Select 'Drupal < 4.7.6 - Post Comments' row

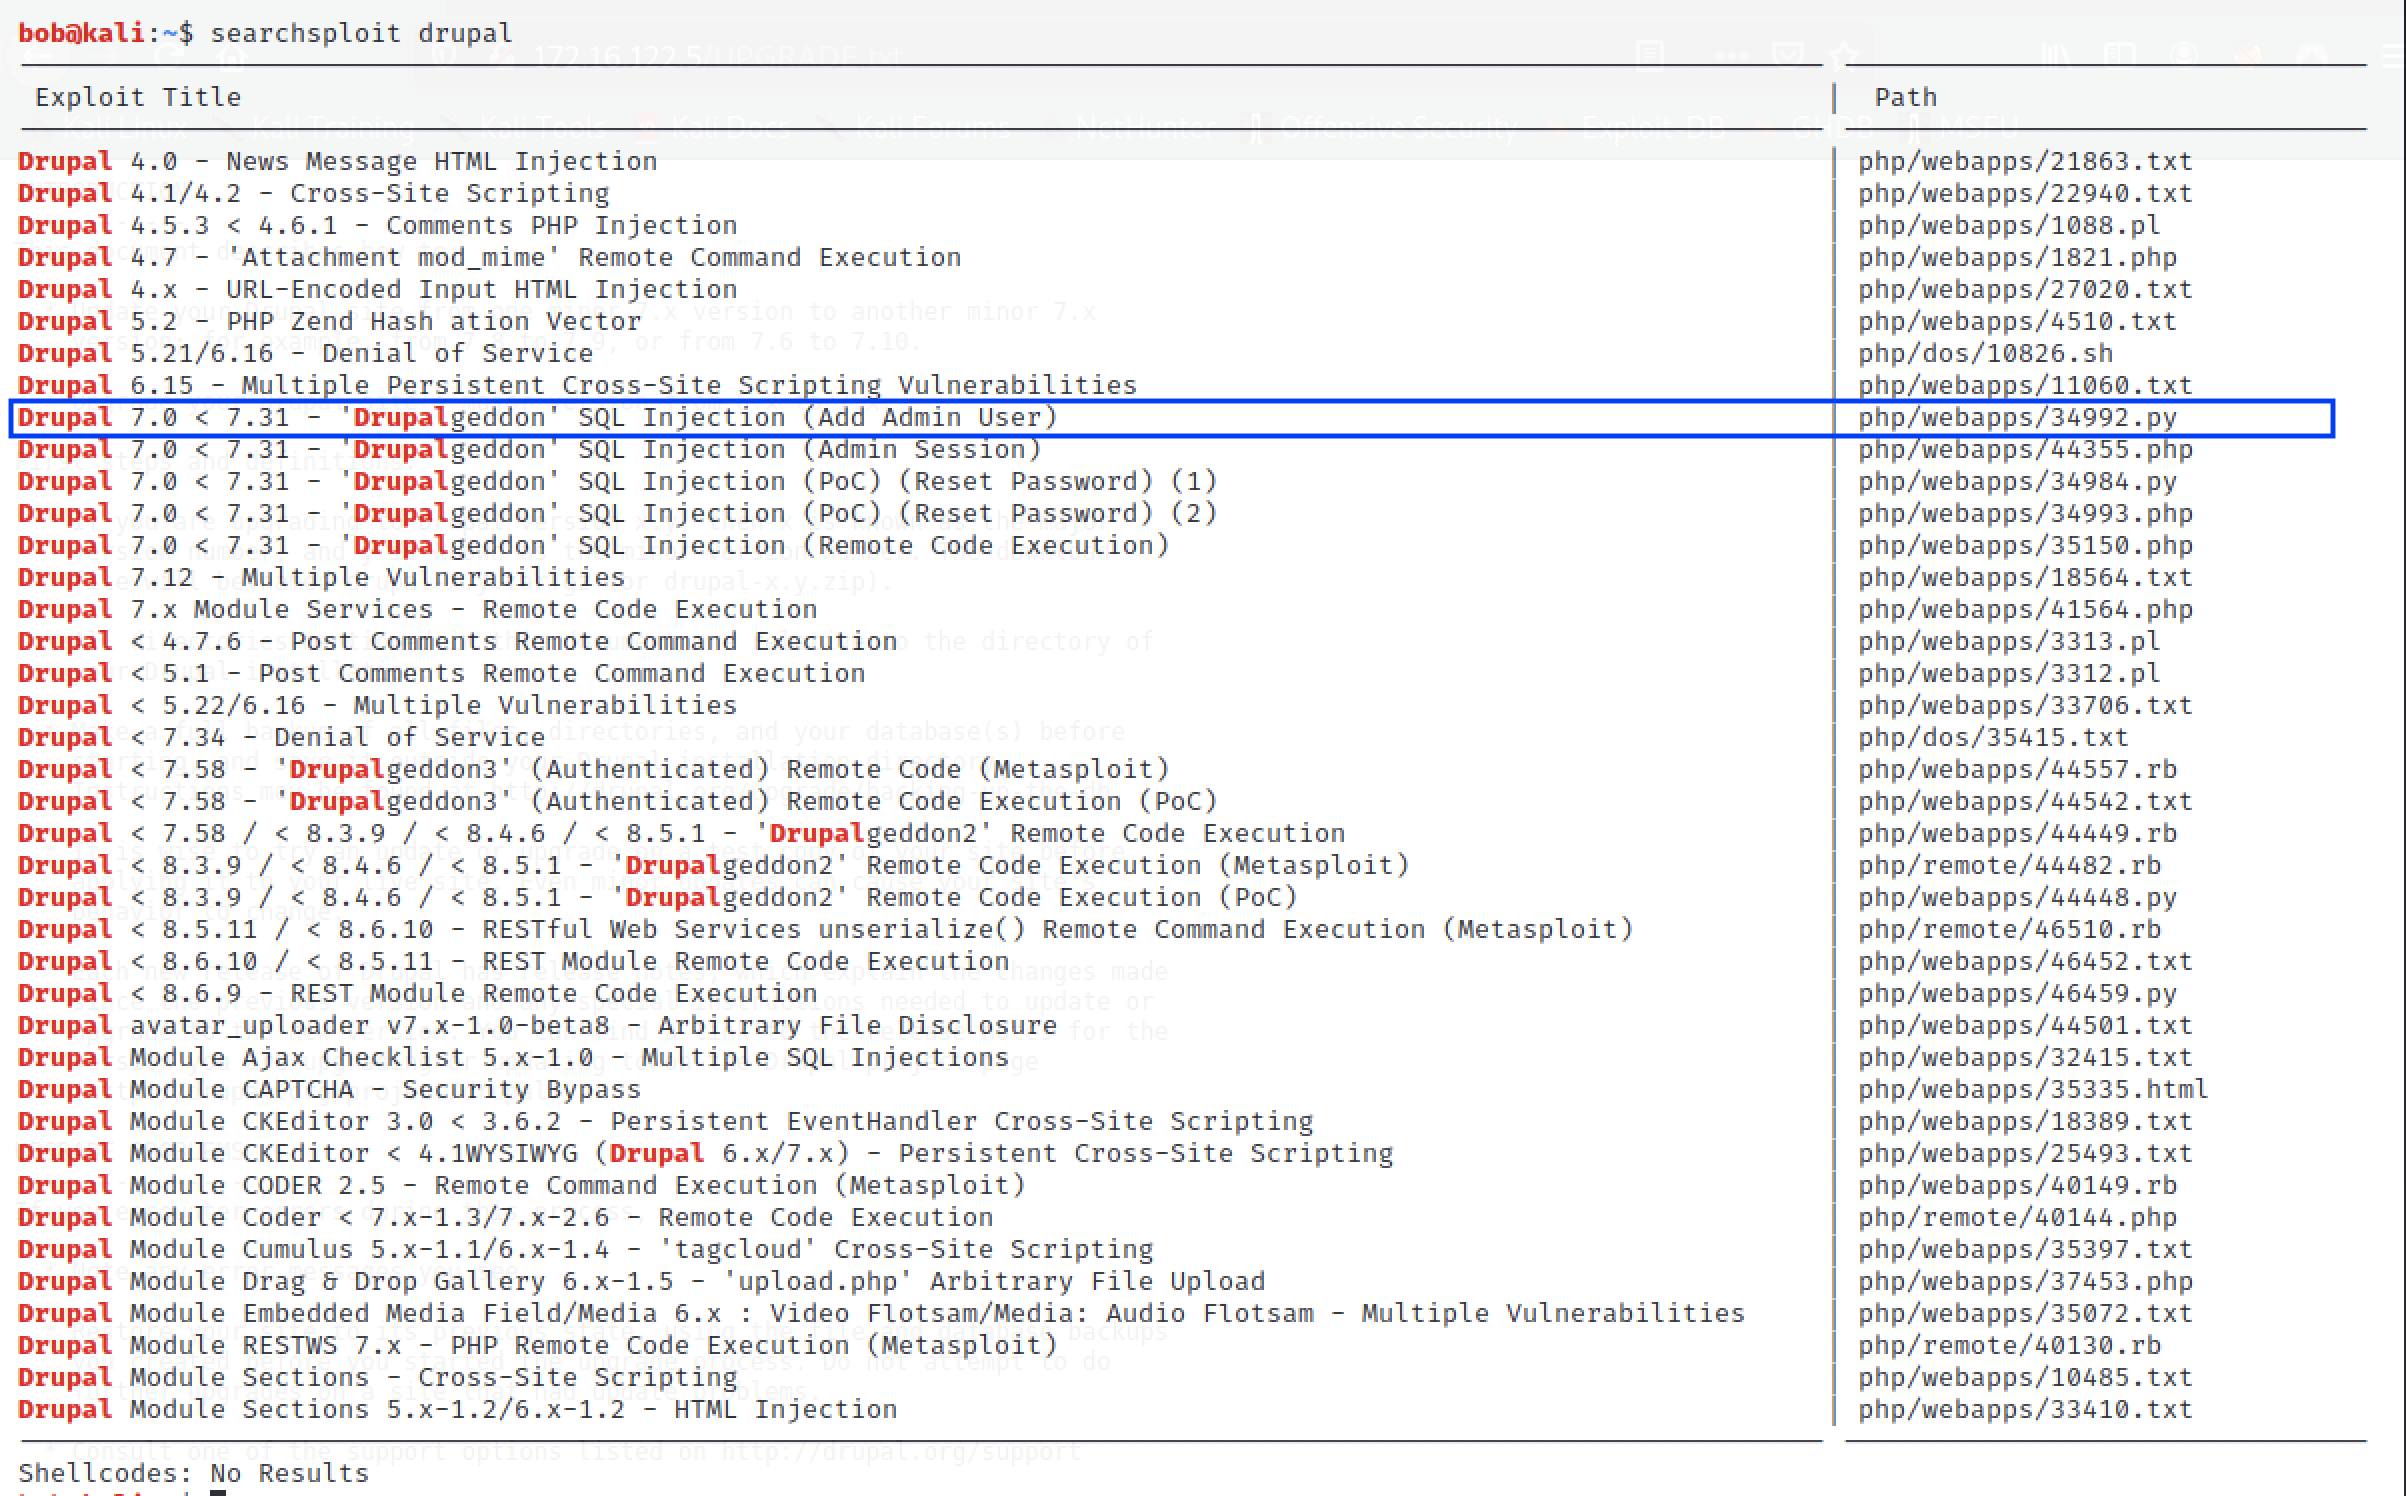458,641
